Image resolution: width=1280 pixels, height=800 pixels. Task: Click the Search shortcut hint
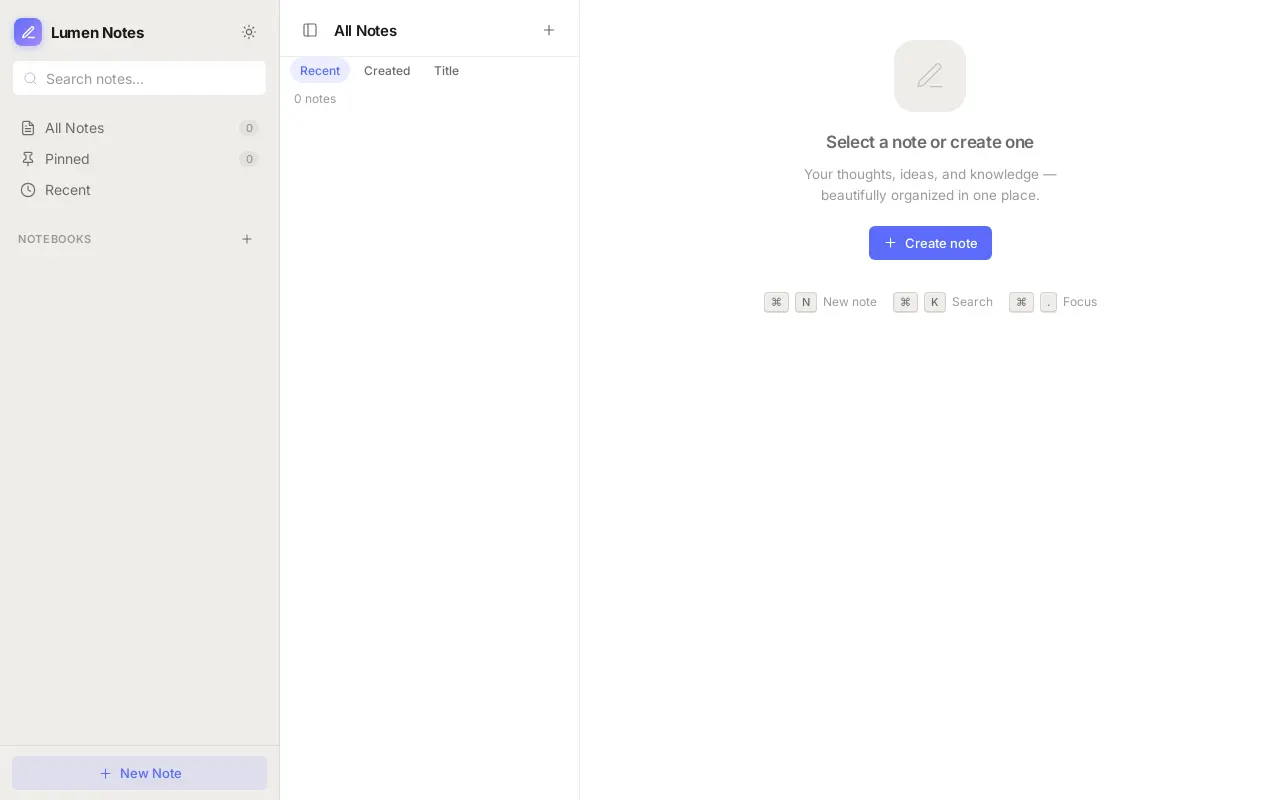click(x=943, y=302)
